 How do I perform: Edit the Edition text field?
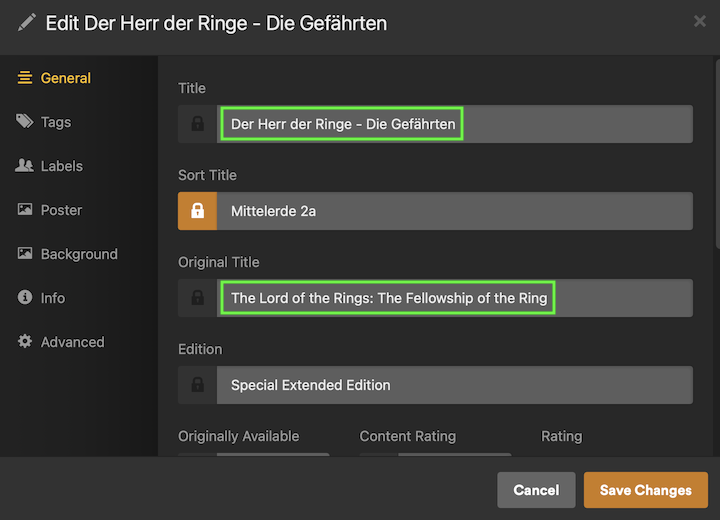coord(454,385)
